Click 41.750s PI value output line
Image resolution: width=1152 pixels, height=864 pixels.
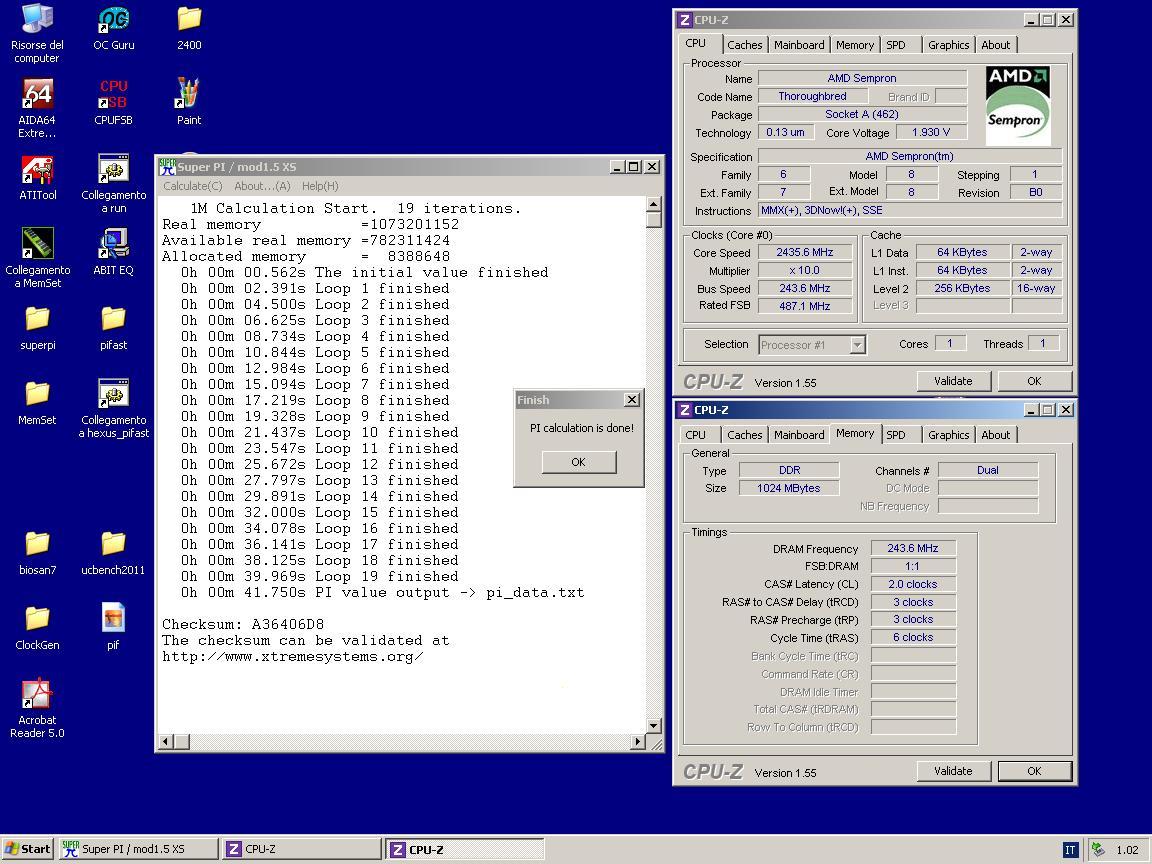coord(383,593)
